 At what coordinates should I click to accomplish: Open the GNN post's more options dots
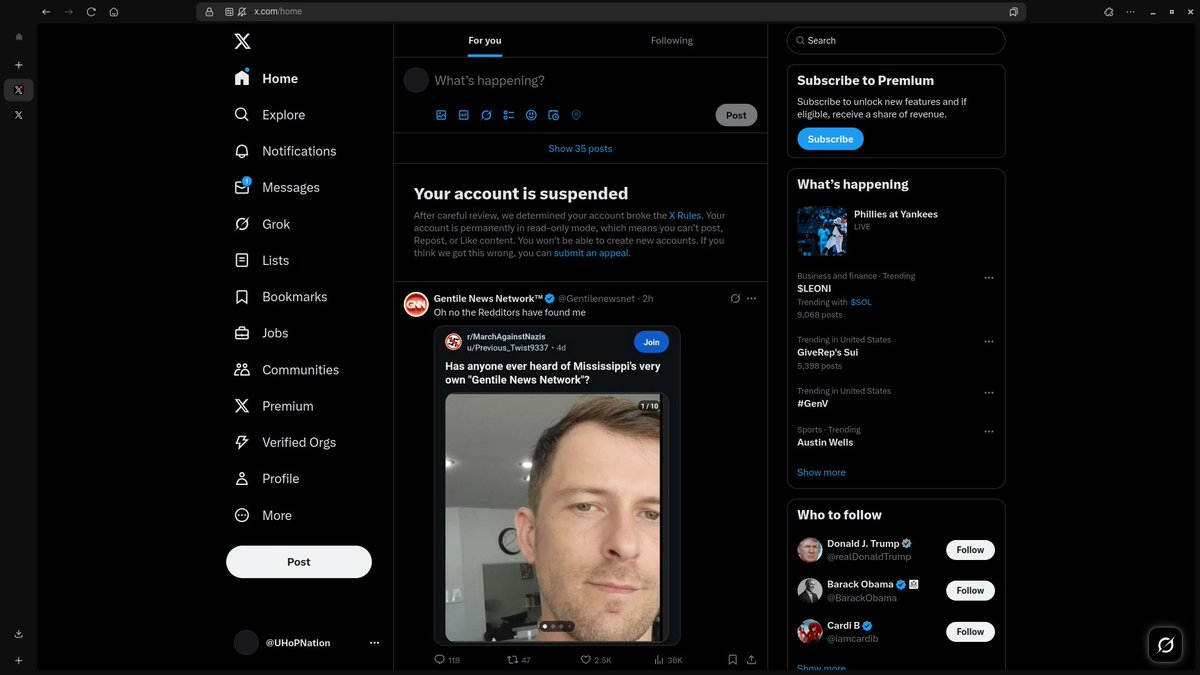point(752,298)
